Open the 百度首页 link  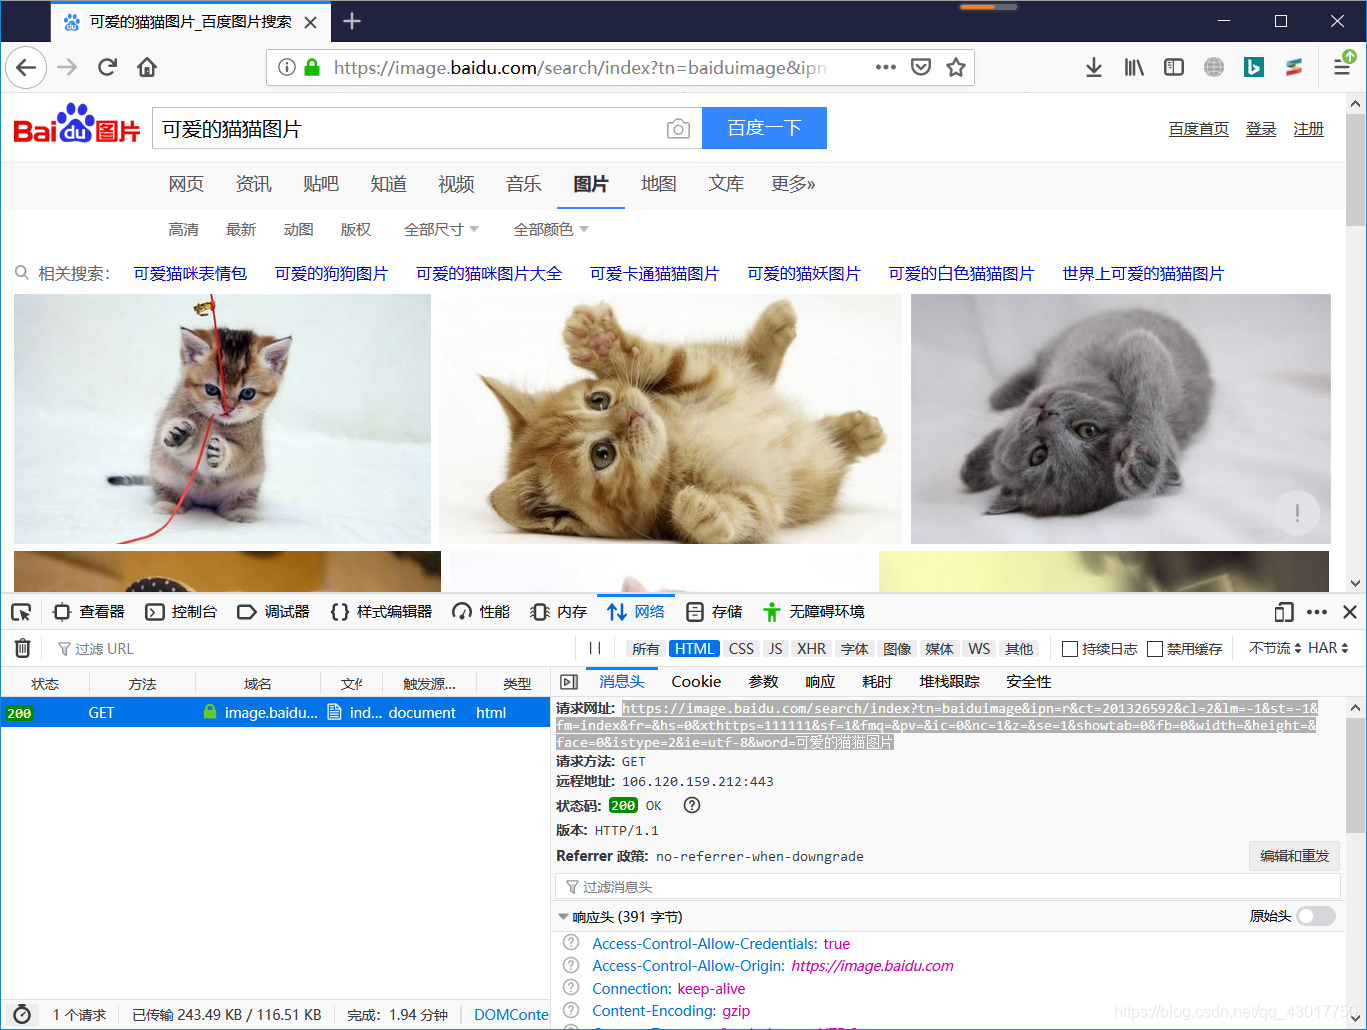[x=1198, y=129]
